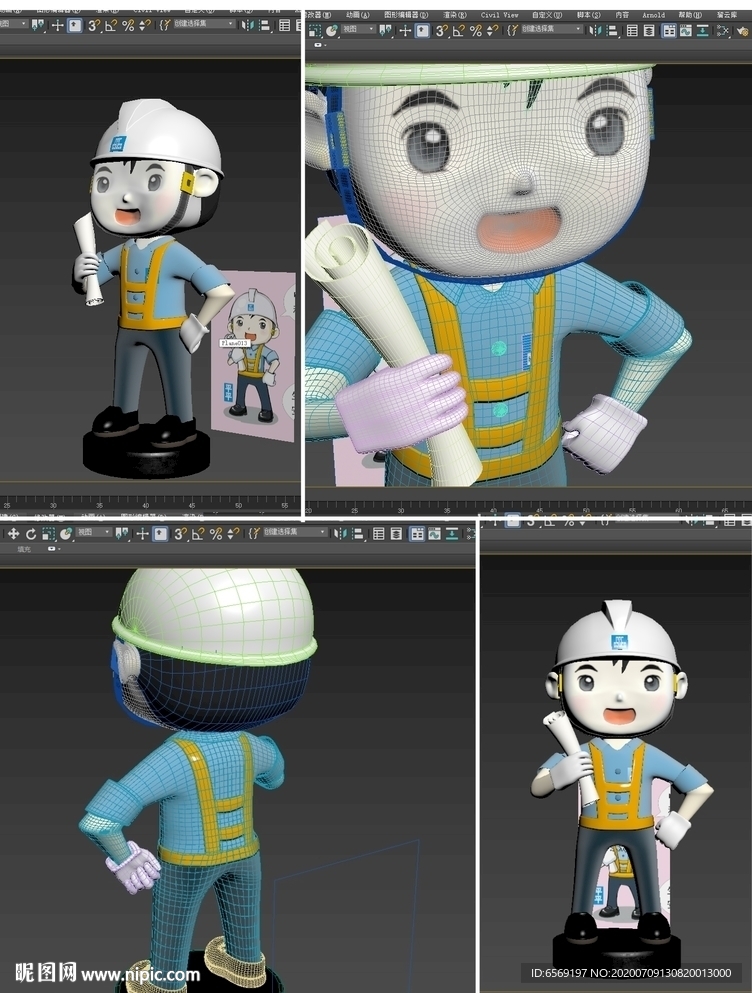Toggle Layer Explorer in bottom-left panel
The image size is (752, 993).
[x=396, y=534]
